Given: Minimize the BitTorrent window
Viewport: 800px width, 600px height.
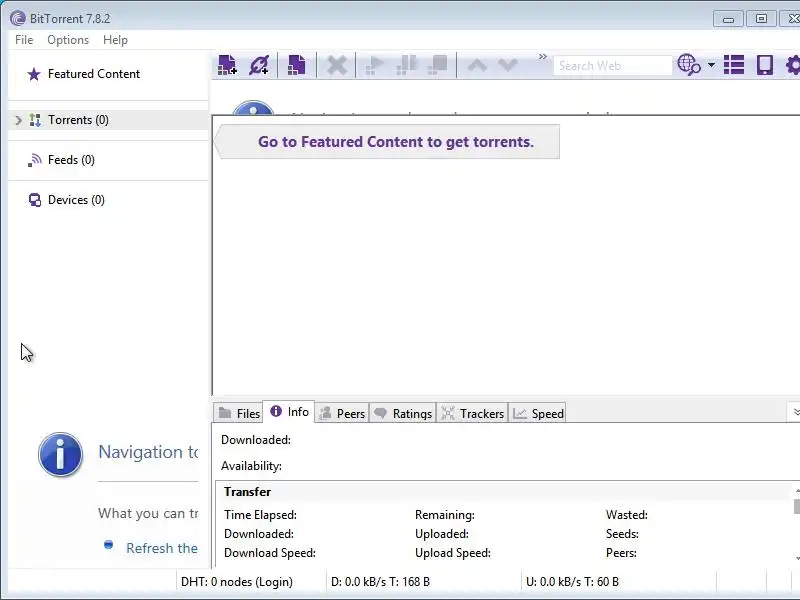Looking at the screenshot, I should [728, 19].
